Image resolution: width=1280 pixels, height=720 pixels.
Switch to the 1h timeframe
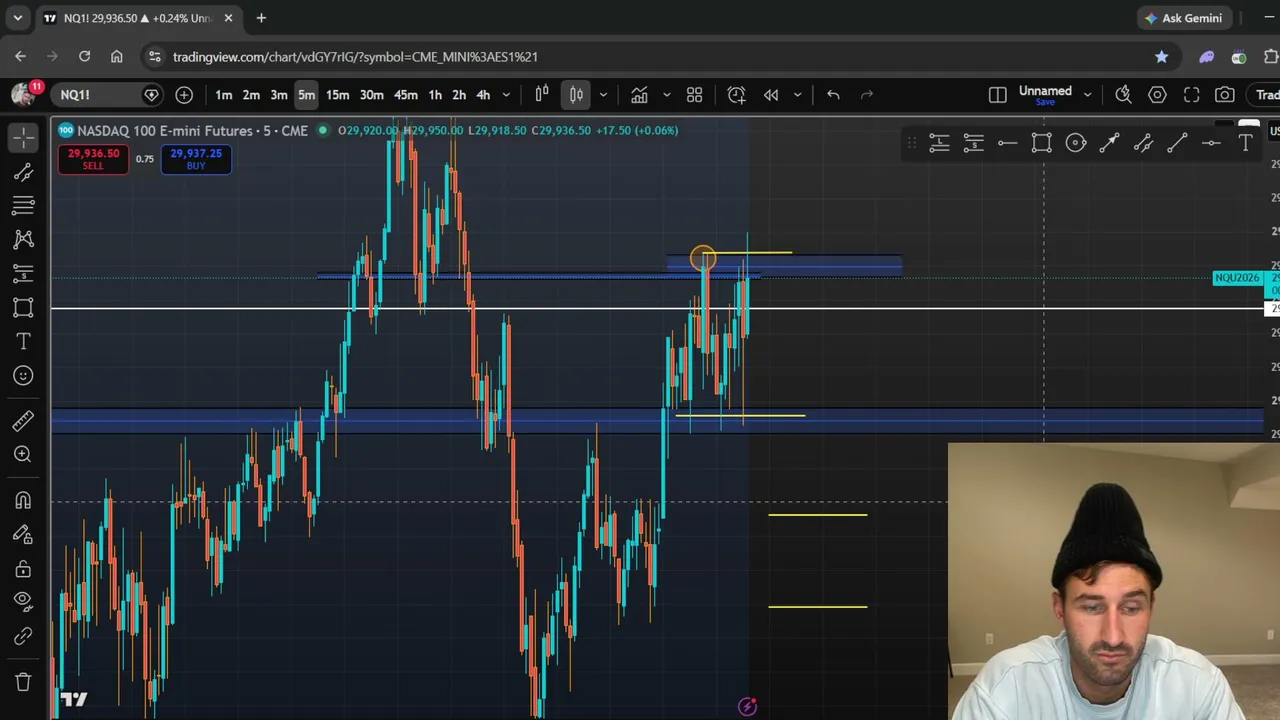(435, 95)
